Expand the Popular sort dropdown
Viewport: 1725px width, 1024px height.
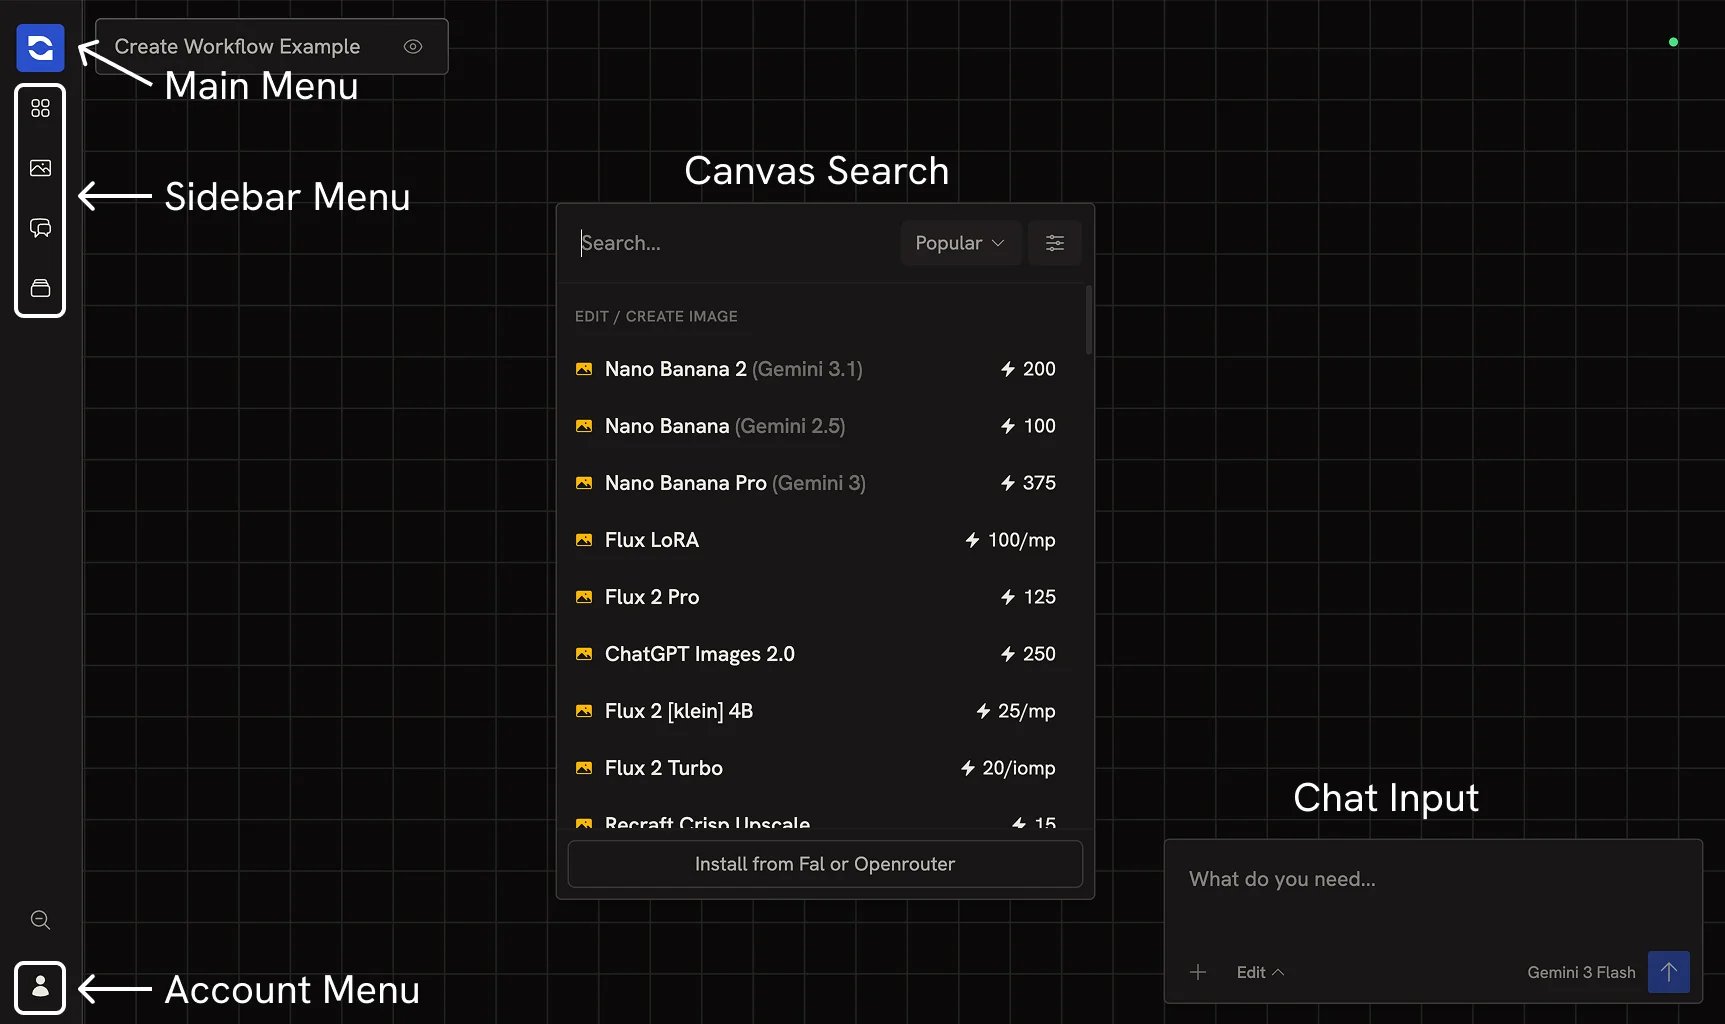click(960, 243)
